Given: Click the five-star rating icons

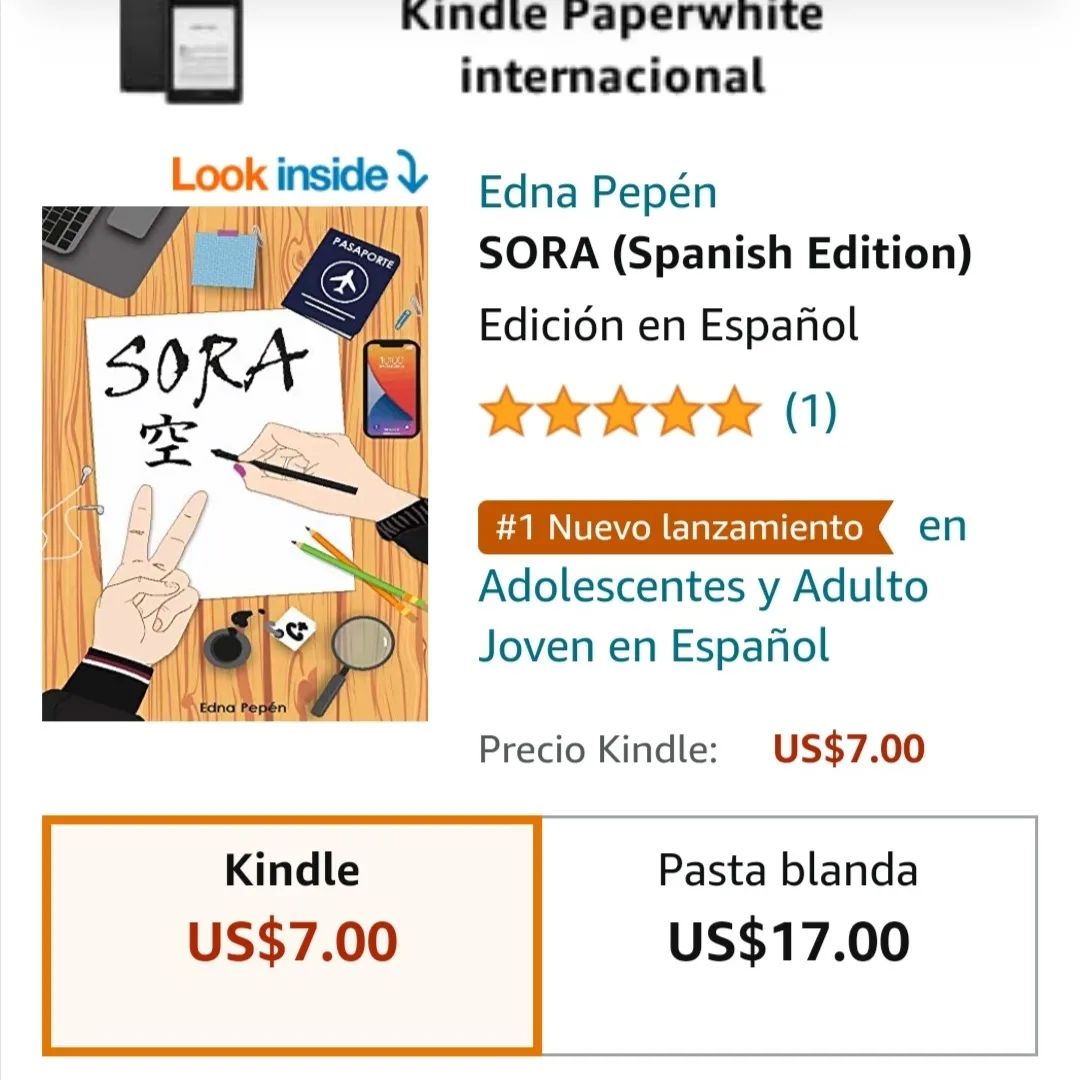Looking at the screenshot, I should pyautogui.click(x=620, y=411).
